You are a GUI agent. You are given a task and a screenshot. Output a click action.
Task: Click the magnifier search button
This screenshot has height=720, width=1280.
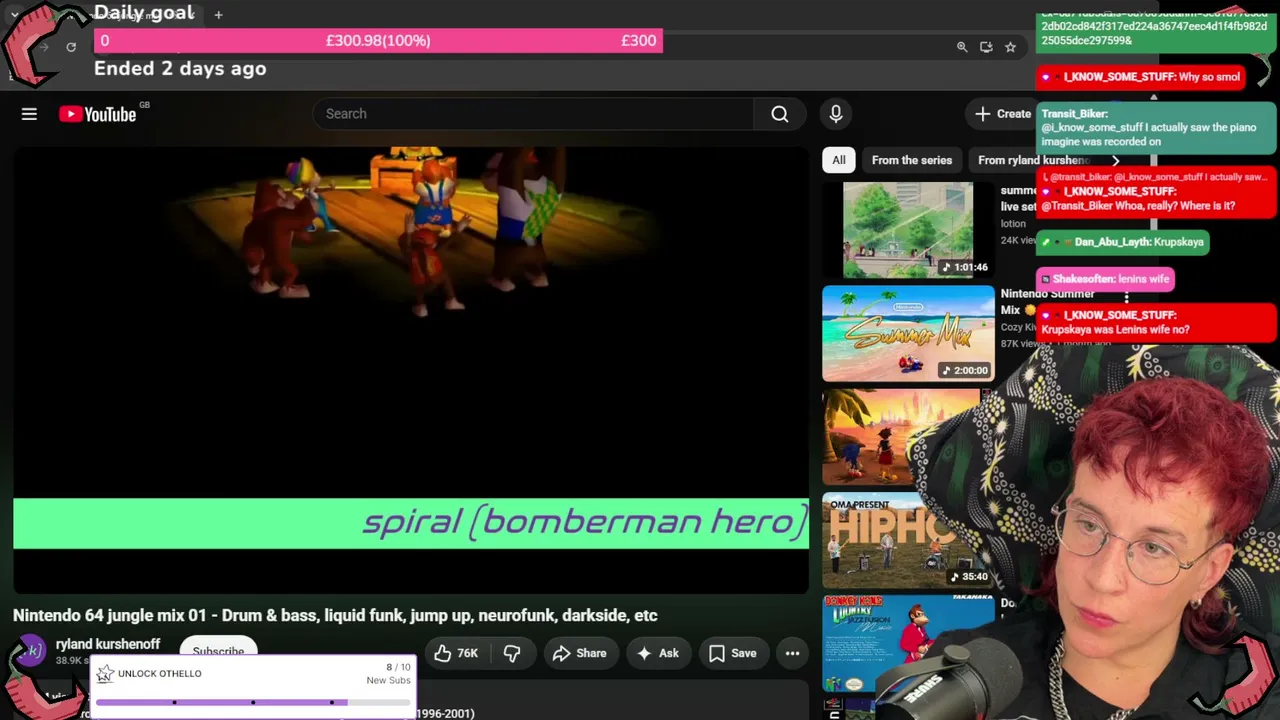(x=780, y=114)
